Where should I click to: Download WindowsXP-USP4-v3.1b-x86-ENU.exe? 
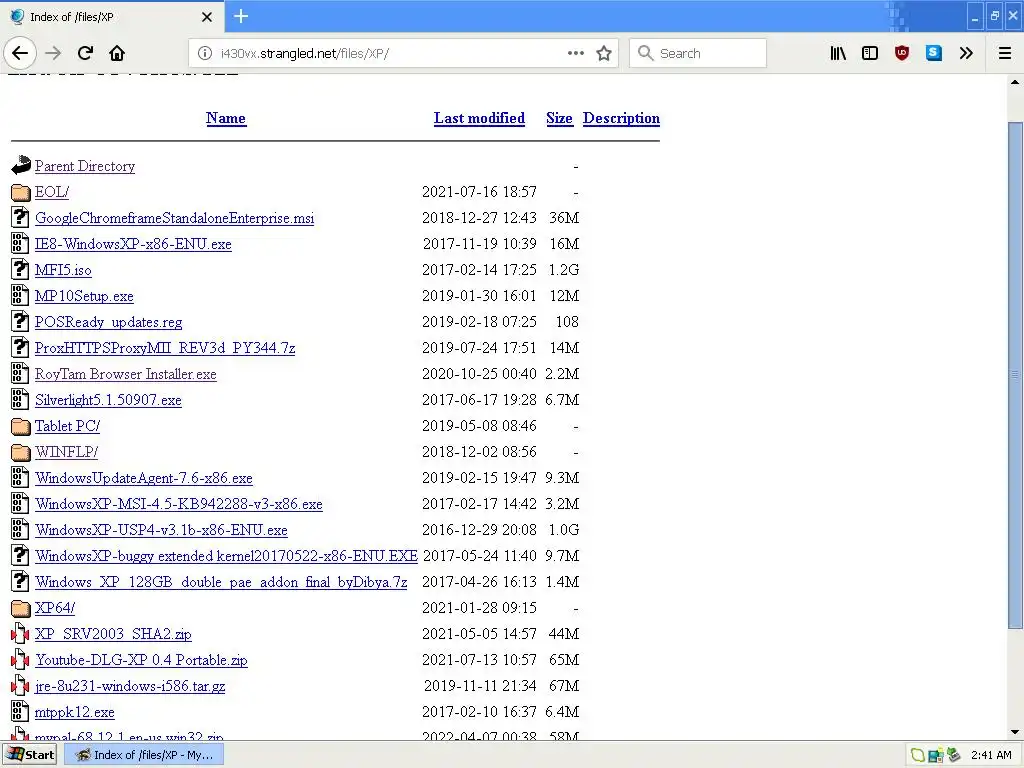pos(161,530)
